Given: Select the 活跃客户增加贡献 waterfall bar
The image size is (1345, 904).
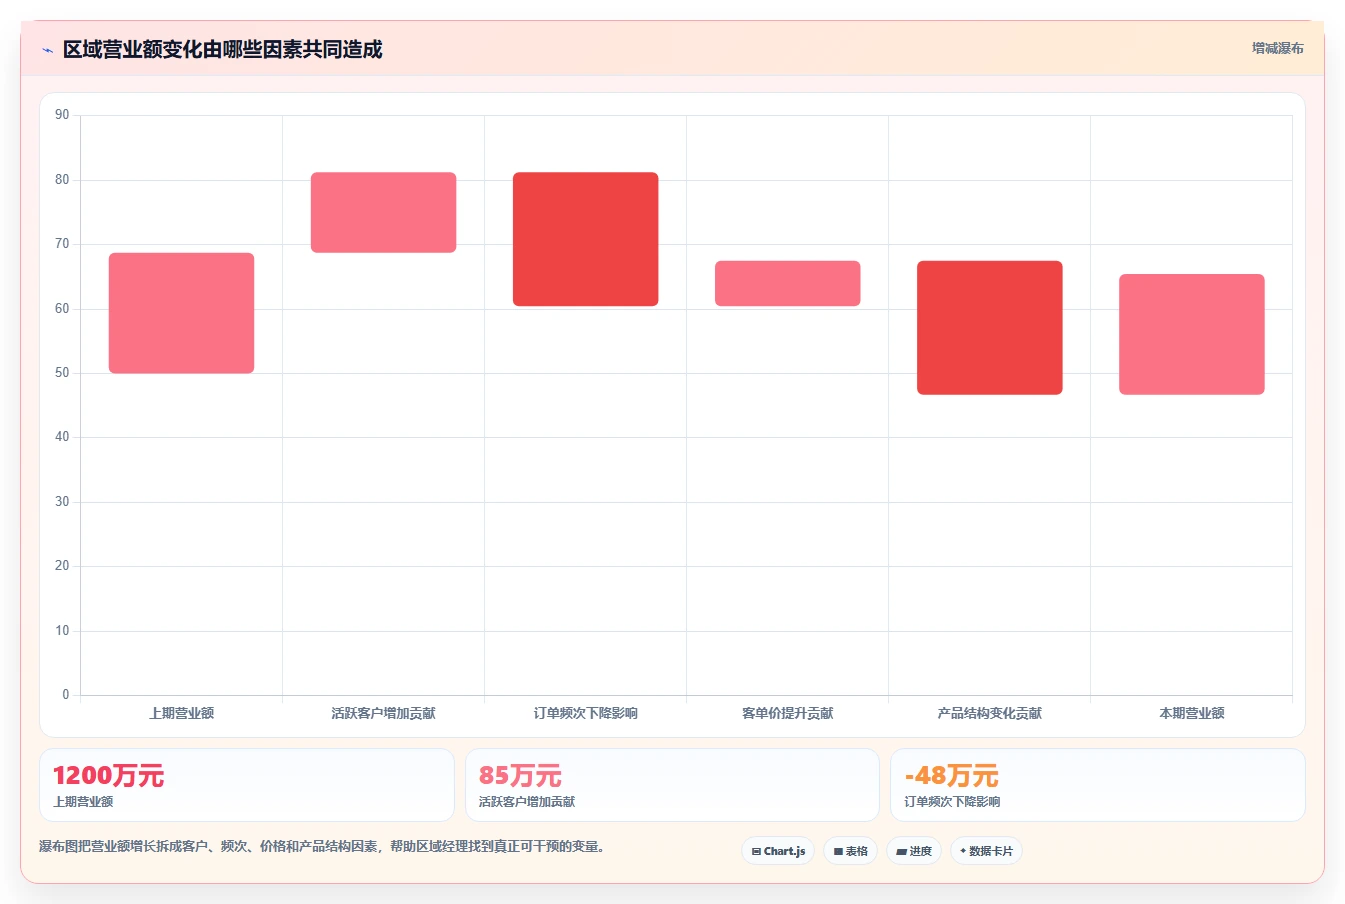Looking at the screenshot, I should (383, 212).
